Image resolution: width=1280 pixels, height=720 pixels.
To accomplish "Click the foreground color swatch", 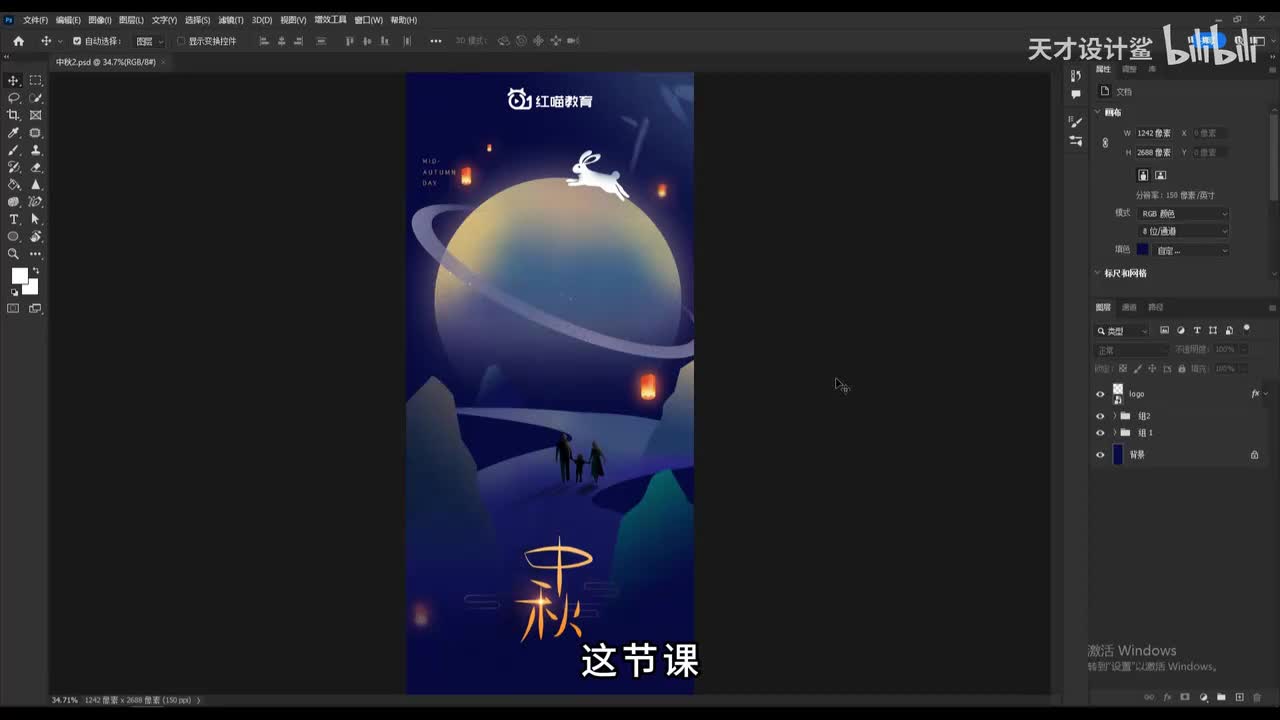I will tap(19, 276).
